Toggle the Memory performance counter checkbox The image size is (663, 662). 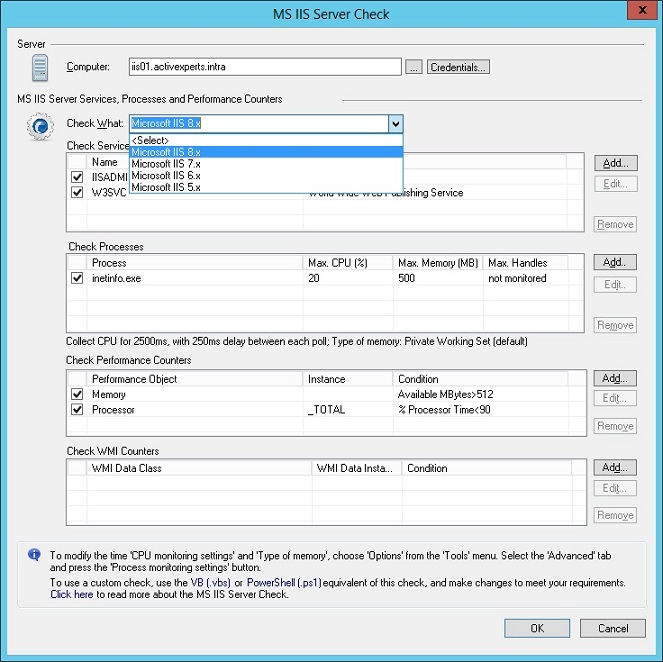(77, 394)
